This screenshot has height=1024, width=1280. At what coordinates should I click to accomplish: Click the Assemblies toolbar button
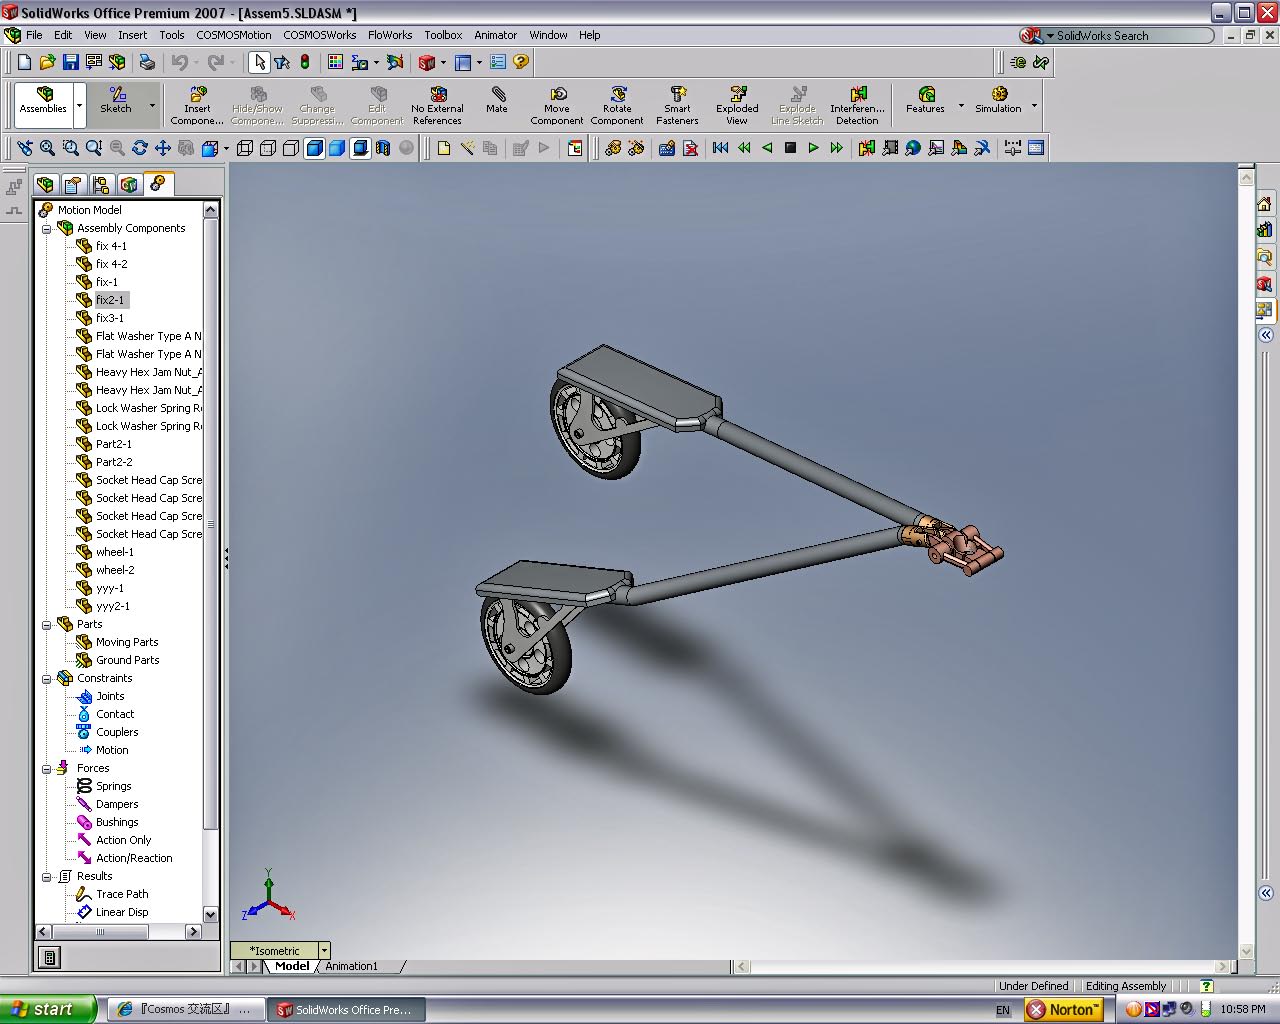(x=43, y=105)
